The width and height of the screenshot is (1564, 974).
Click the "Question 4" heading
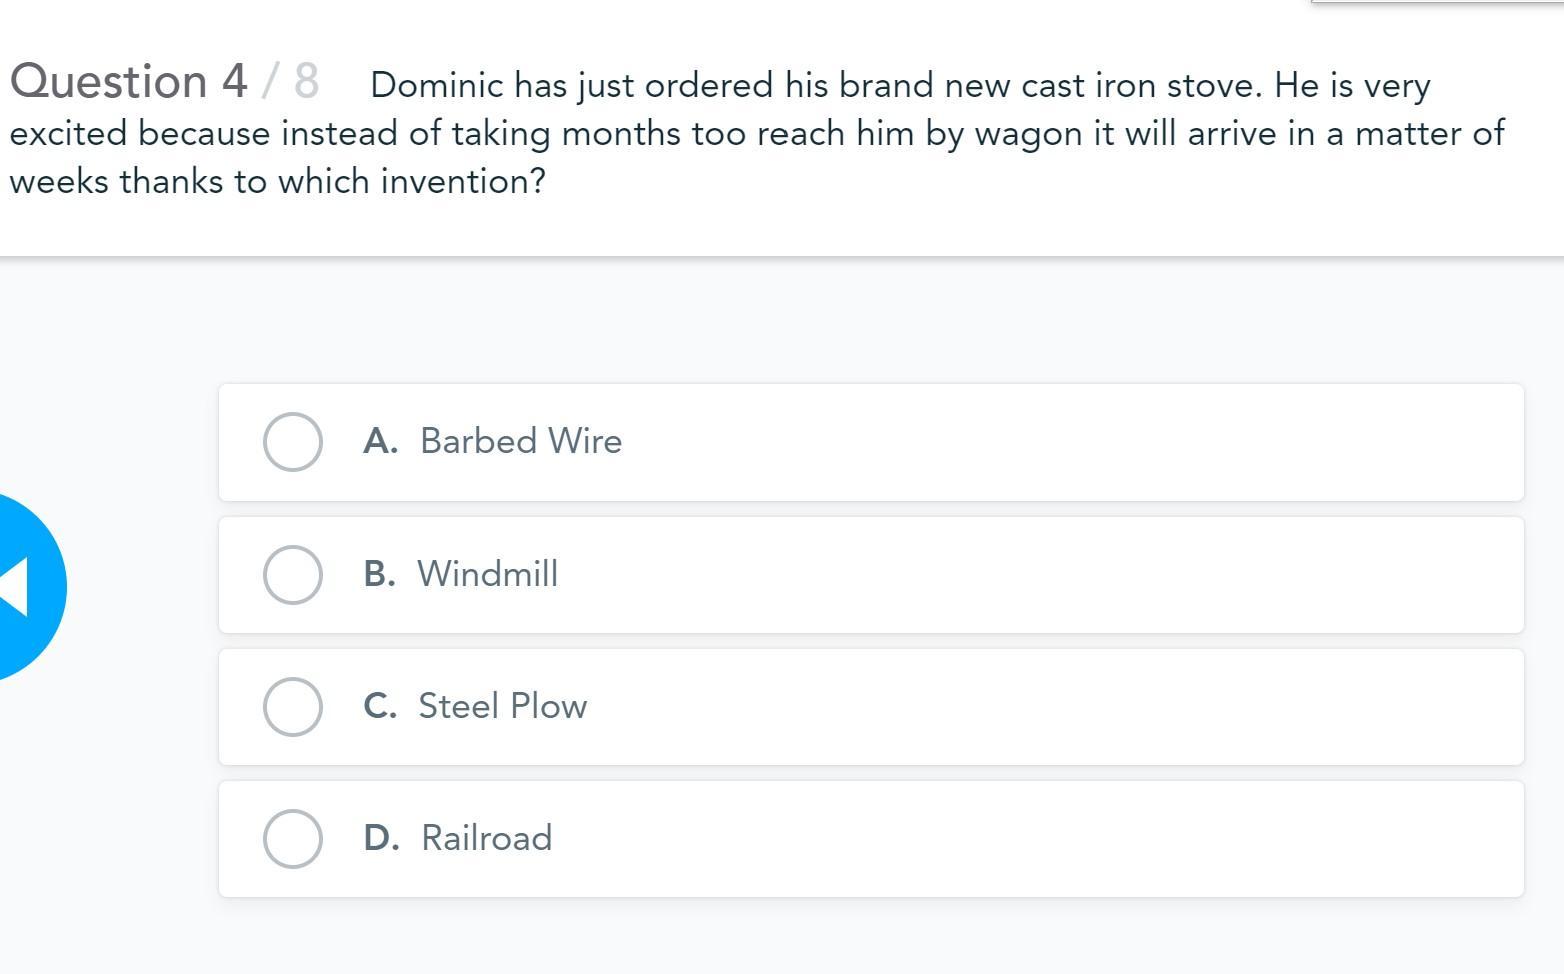pyautogui.click(x=128, y=81)
